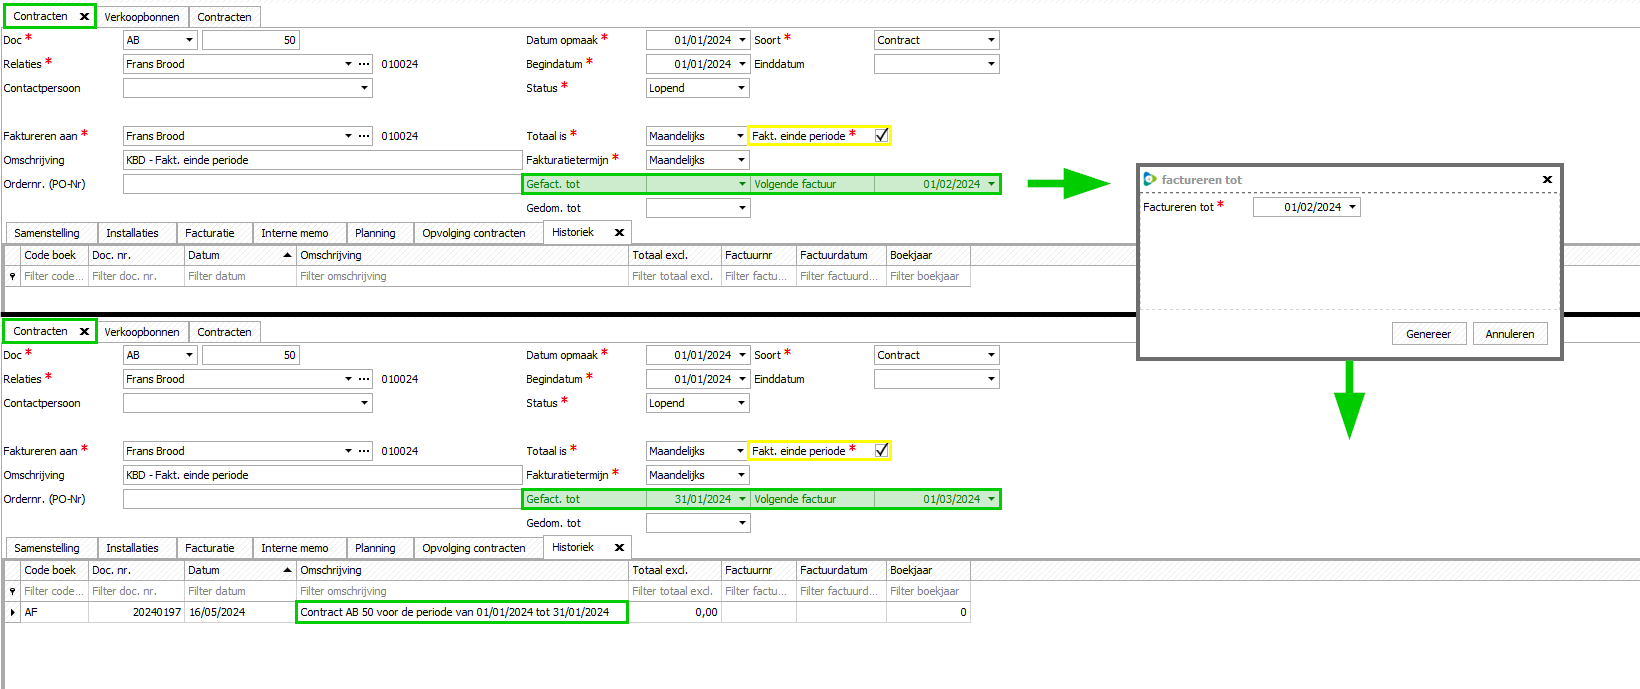Open Volgende factuur dropdown showing 01/02/2024
This screenshot has width=1640, height=689.
(x=991, y=184)
